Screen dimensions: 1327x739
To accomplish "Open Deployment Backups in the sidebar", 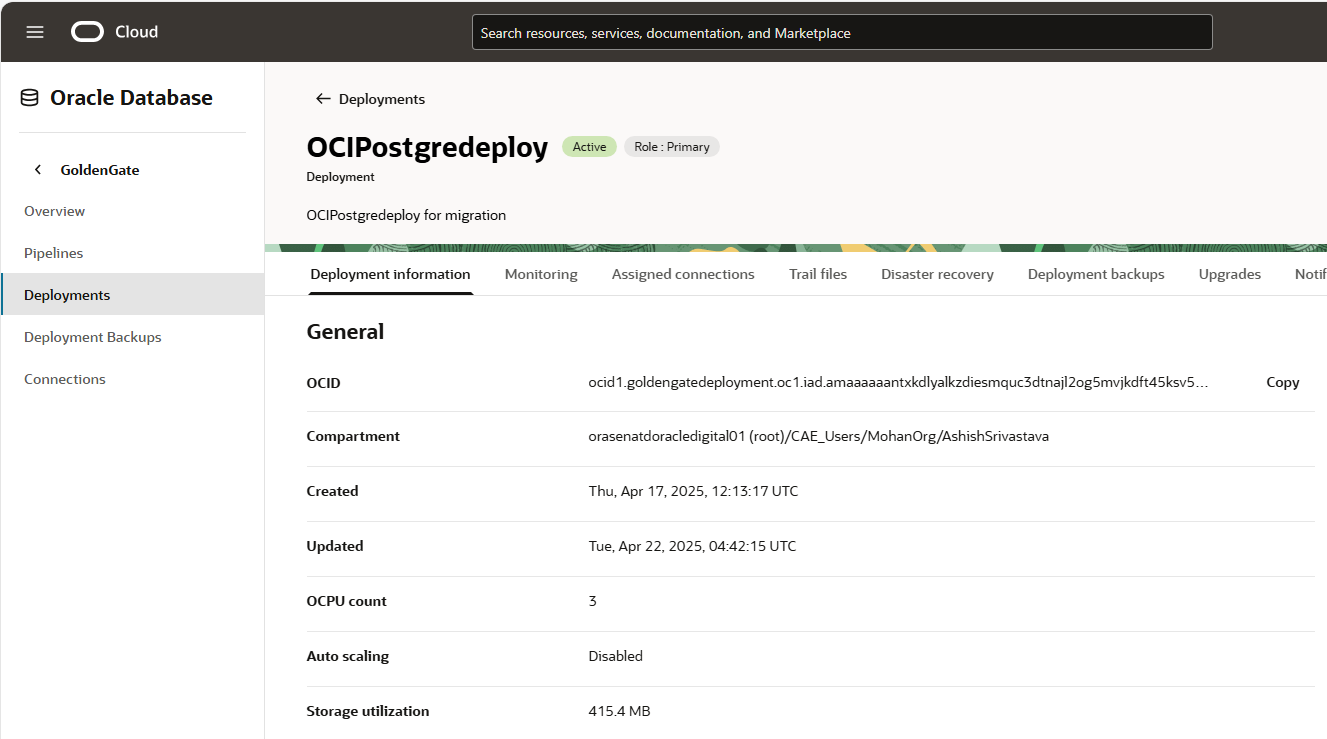I will (93, 337).
